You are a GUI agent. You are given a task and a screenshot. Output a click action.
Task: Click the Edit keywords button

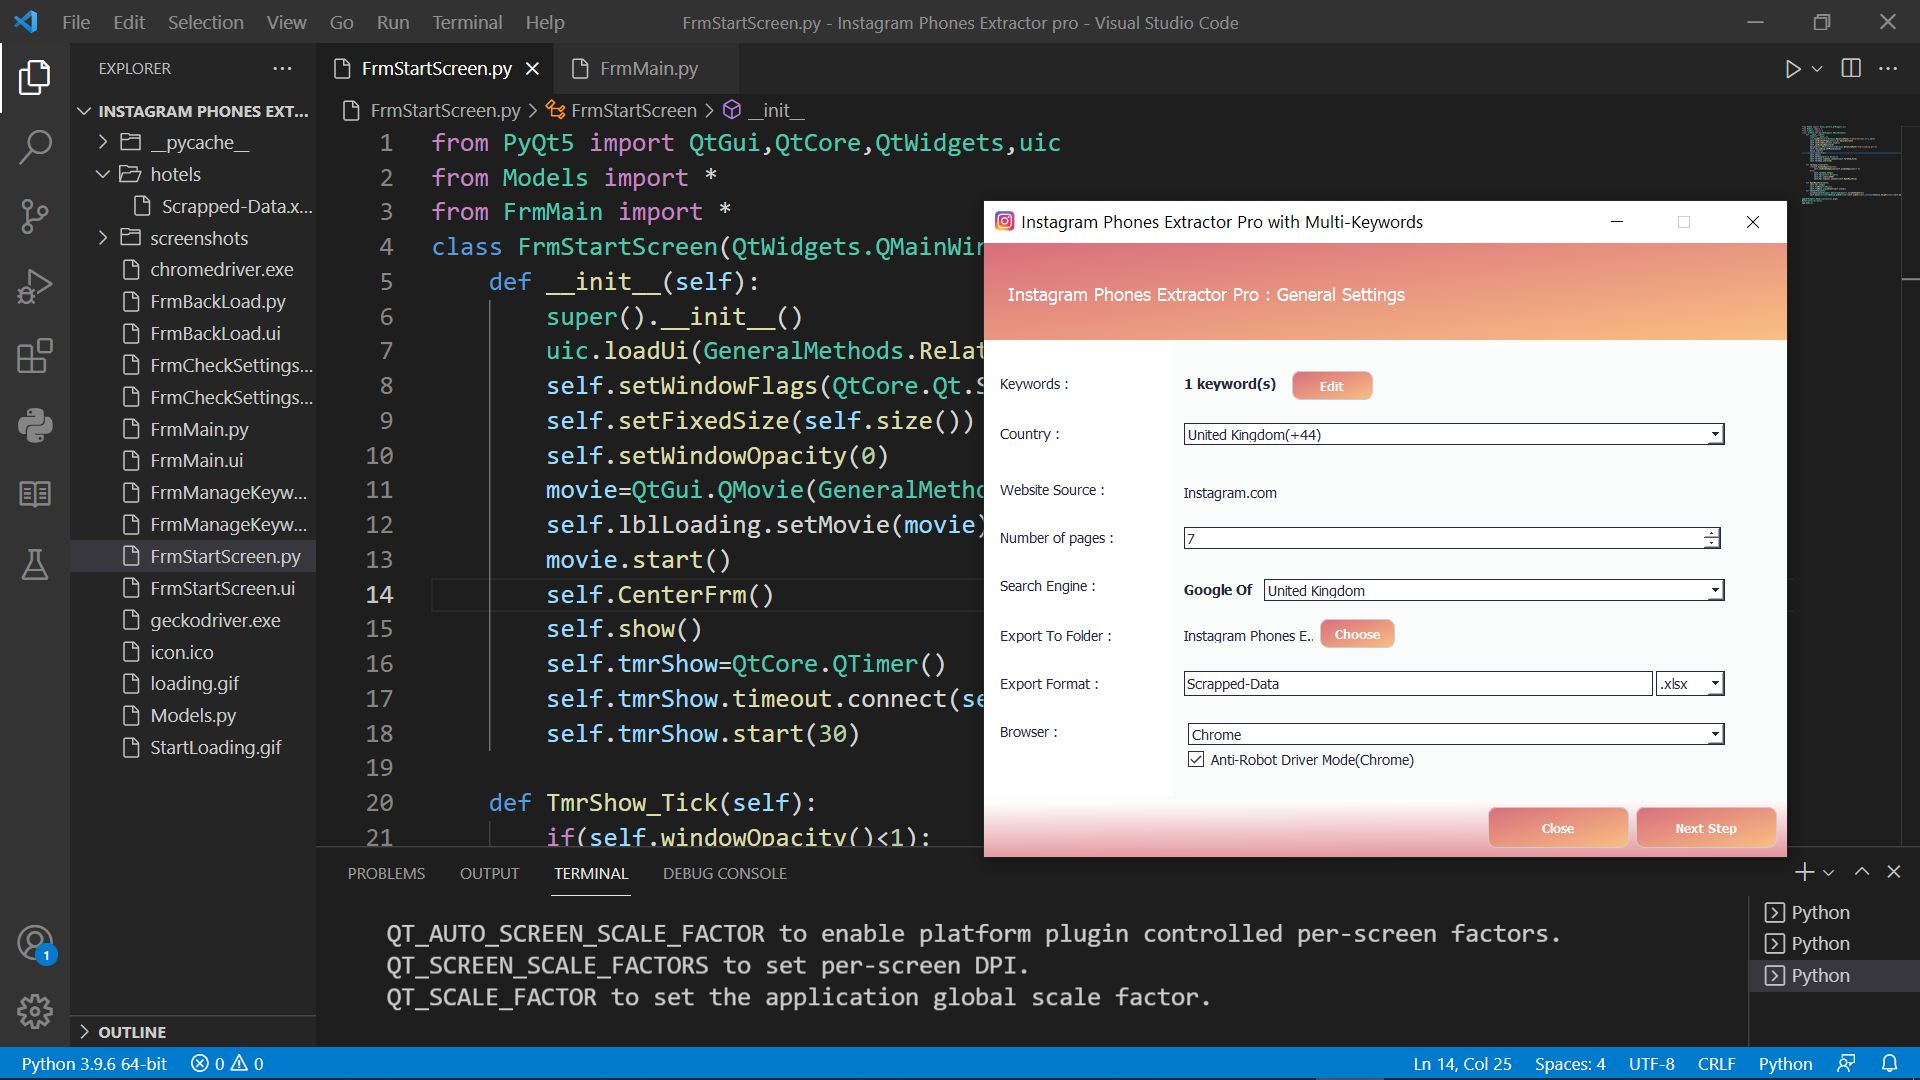click(1331, 386)
